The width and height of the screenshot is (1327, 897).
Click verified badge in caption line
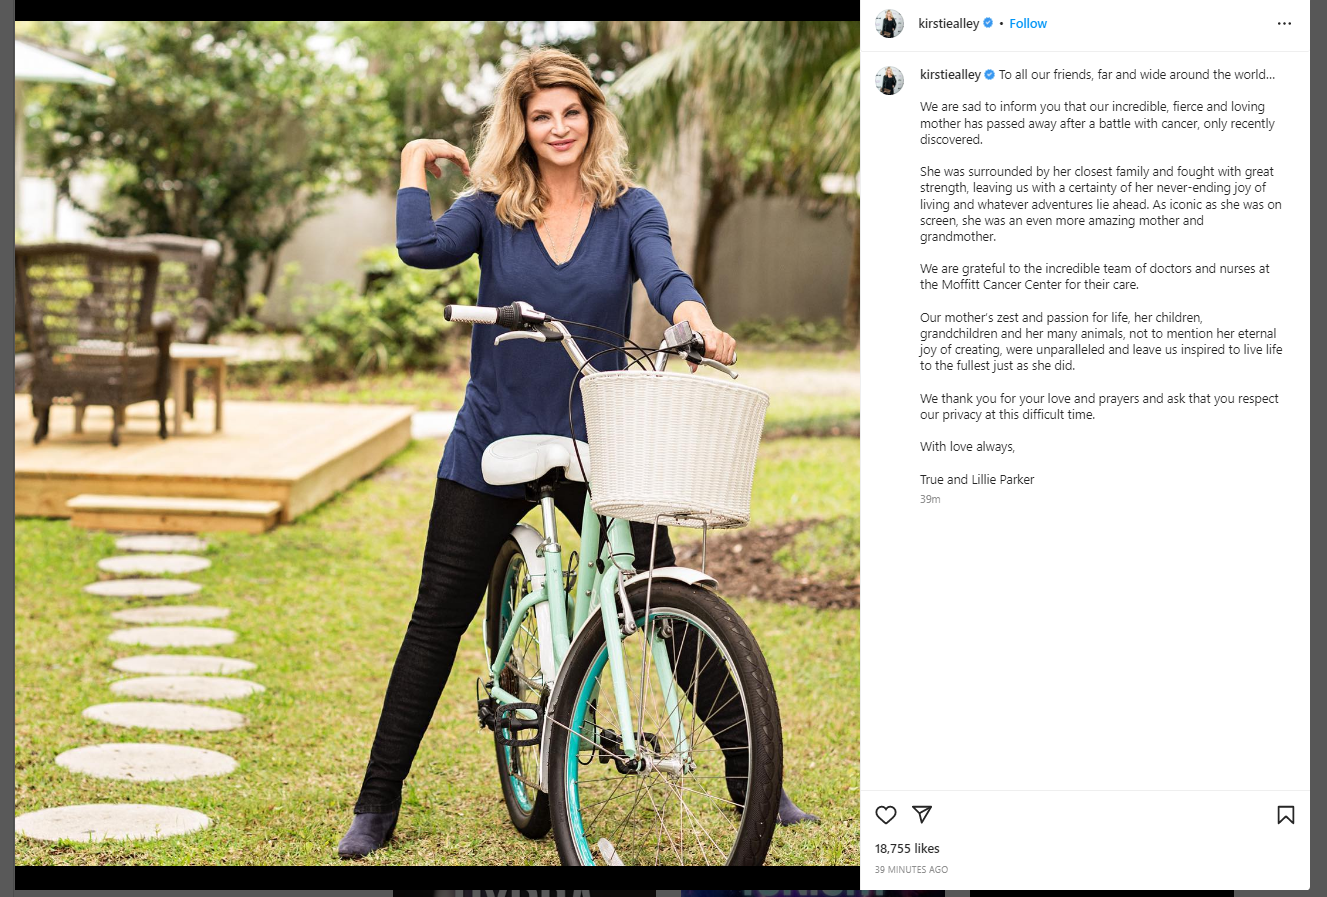point(990,75)
